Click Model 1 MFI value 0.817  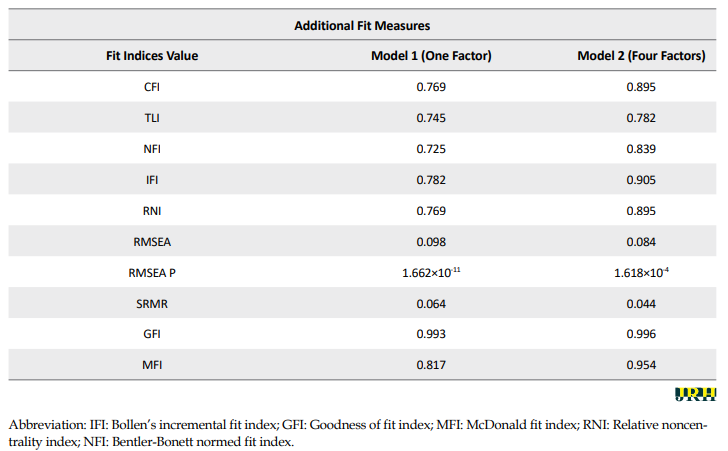click(x=431, y=365)
